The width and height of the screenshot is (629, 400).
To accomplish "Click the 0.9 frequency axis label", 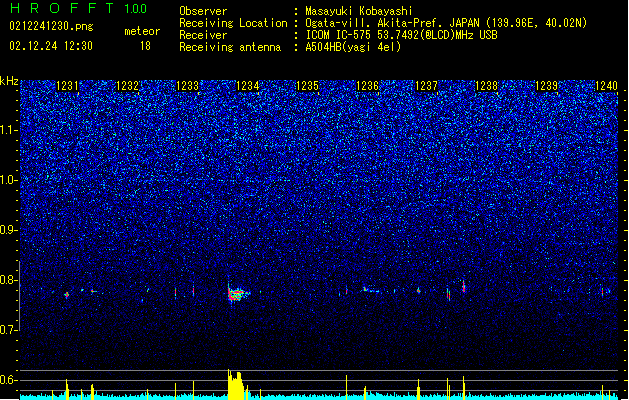I will pos(9,230).
